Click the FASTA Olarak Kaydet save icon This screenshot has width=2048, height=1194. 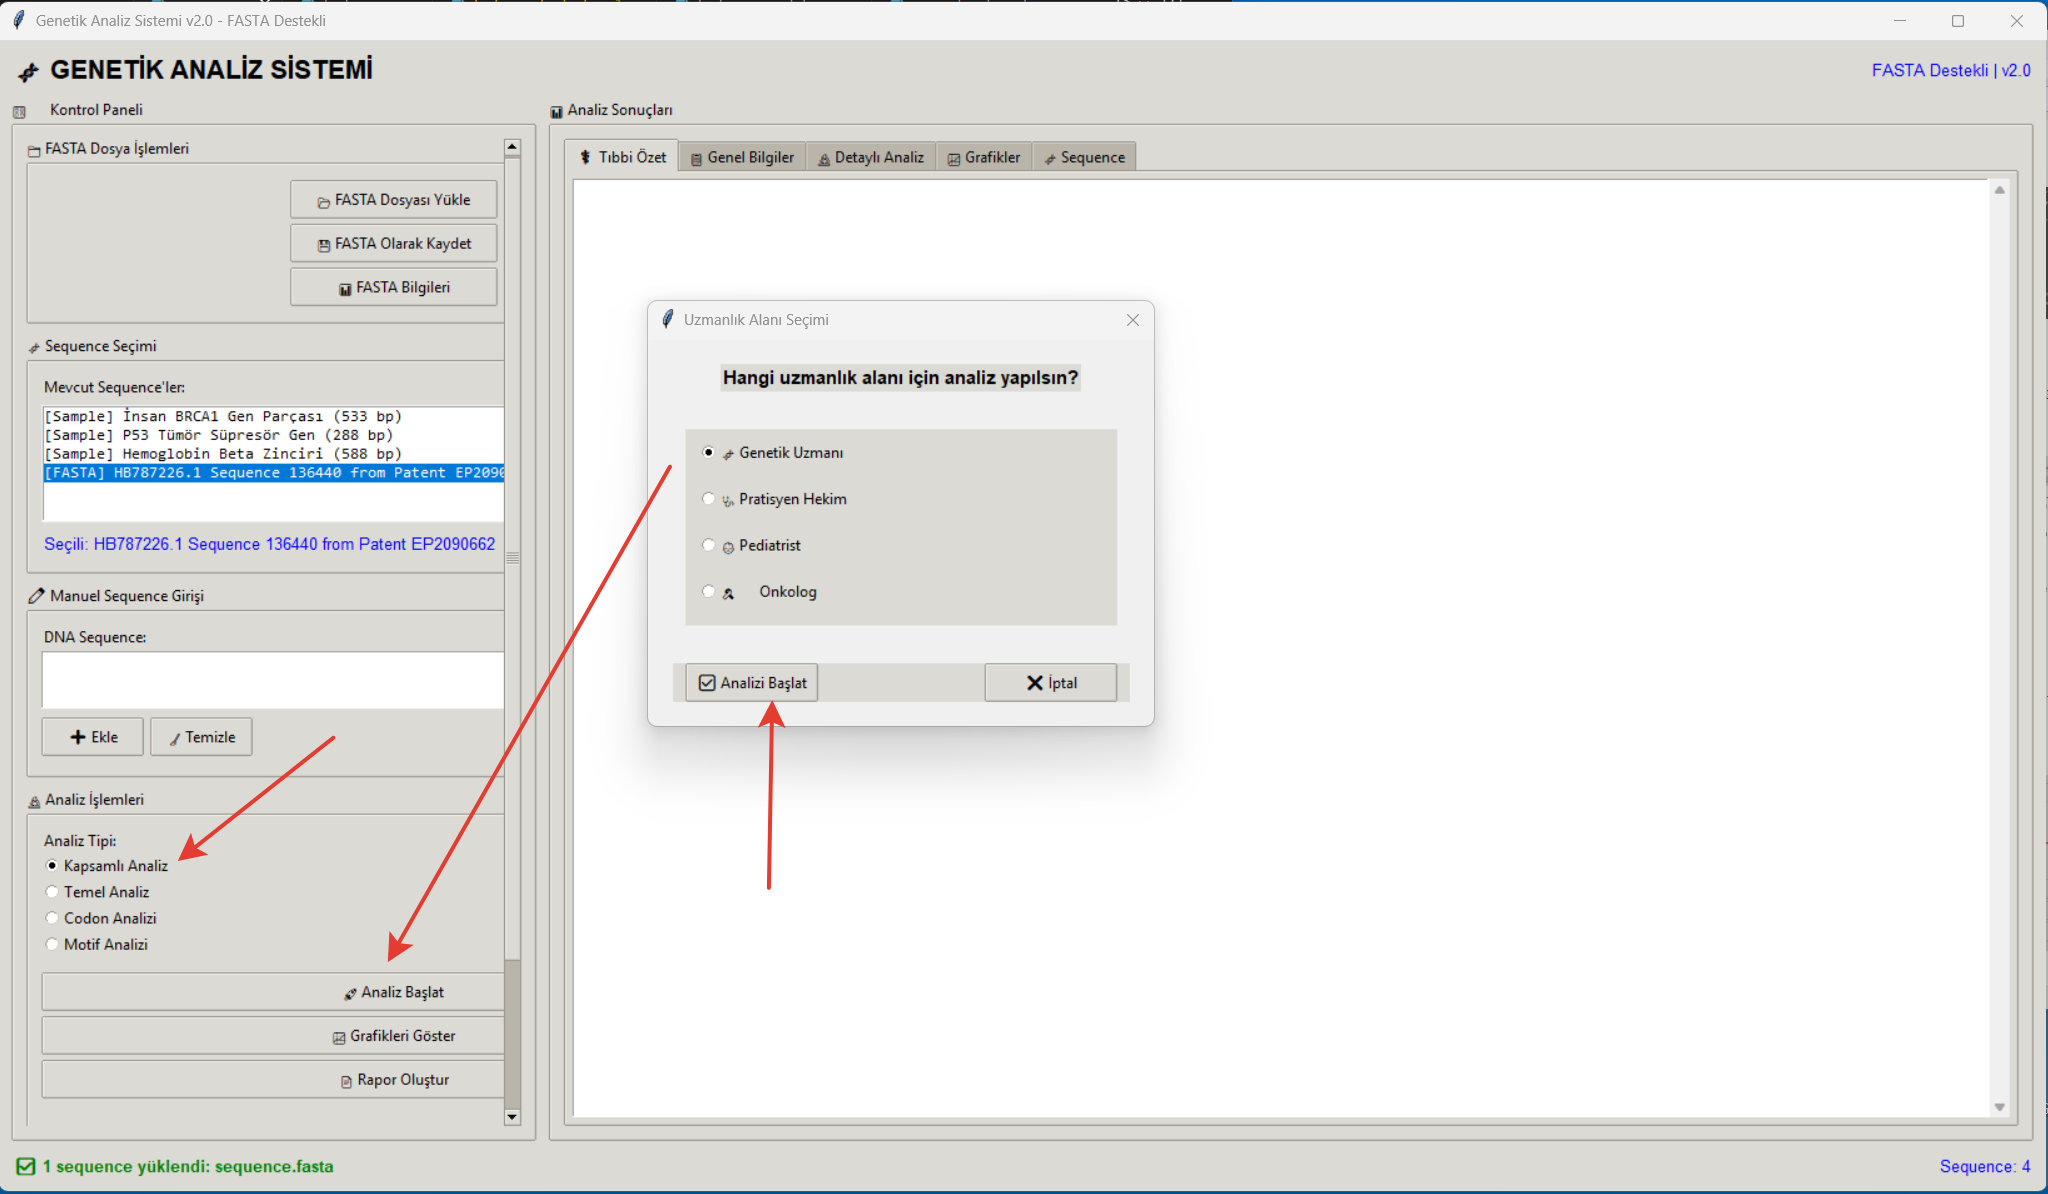pyautogui.click(x=323, y=246)
